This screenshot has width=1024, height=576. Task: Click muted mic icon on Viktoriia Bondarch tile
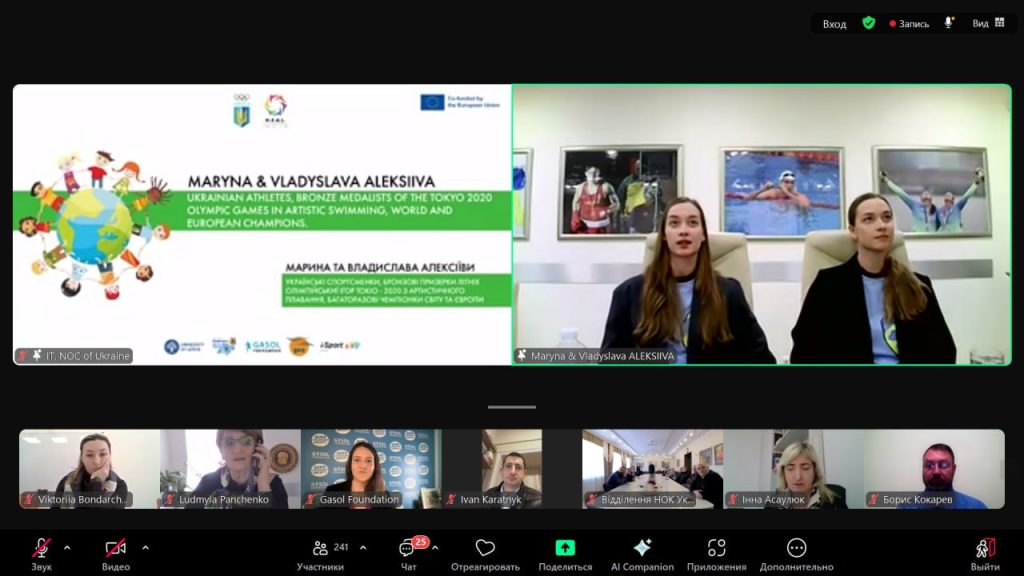(29, 500)
